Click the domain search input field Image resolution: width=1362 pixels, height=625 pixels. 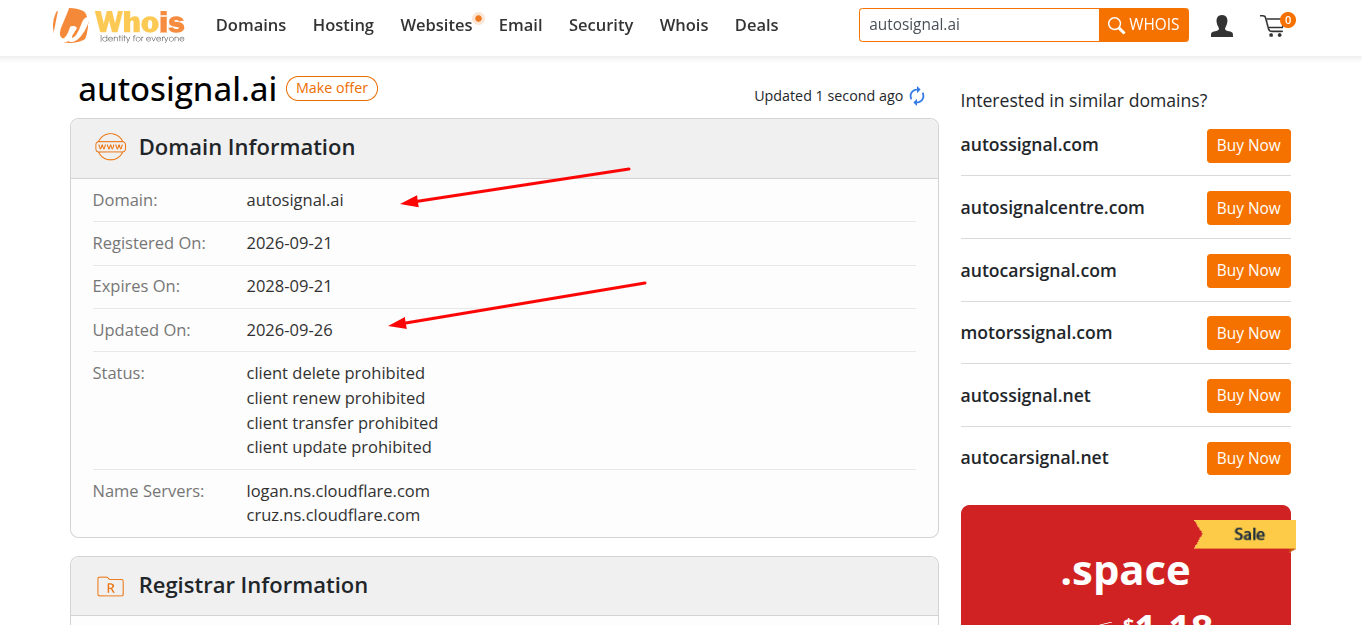979,25
